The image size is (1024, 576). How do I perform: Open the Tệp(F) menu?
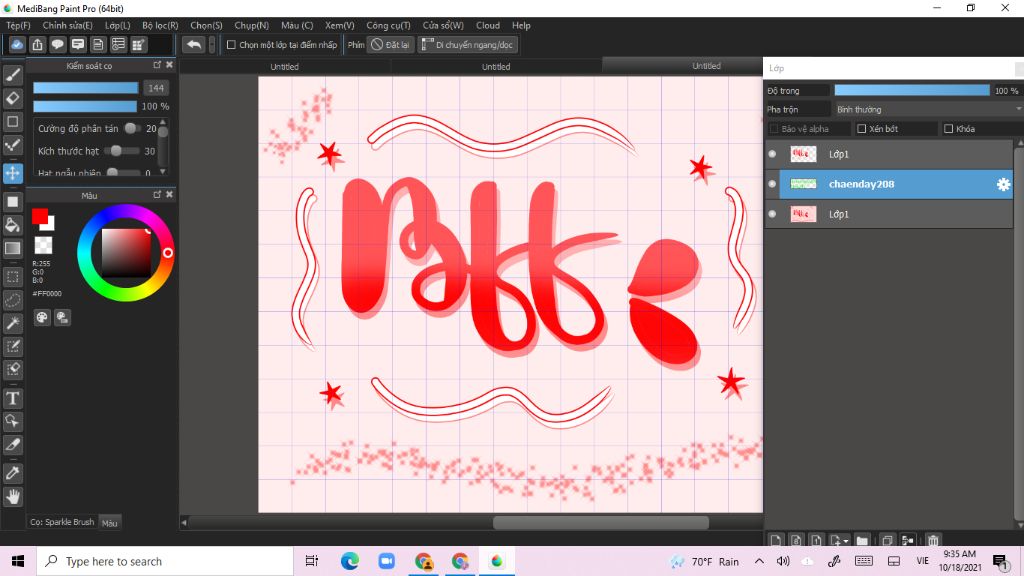click(x=18, y=25)
